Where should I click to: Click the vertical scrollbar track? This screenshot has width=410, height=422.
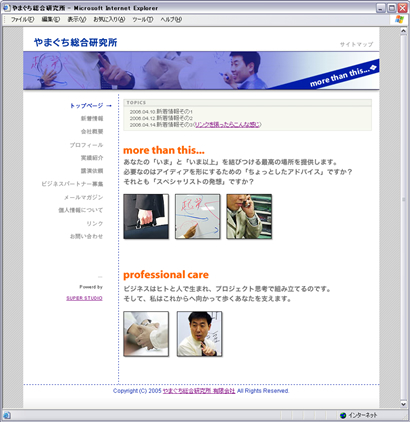pos(403,217)
